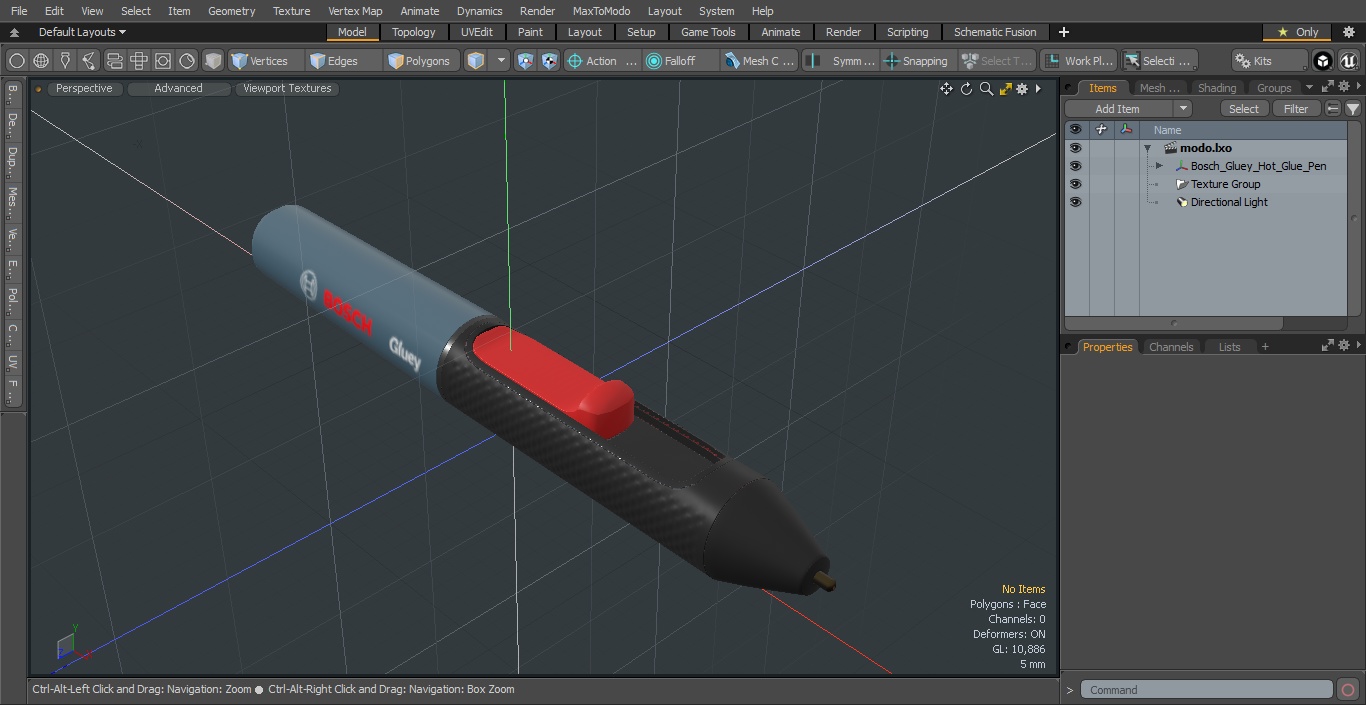Image resolution: width=1366 pixels, height=705 pixels.
Task: Maximize the viewport with orange arrows icon
Action: pyautogui.click(x=1005, y=89)
